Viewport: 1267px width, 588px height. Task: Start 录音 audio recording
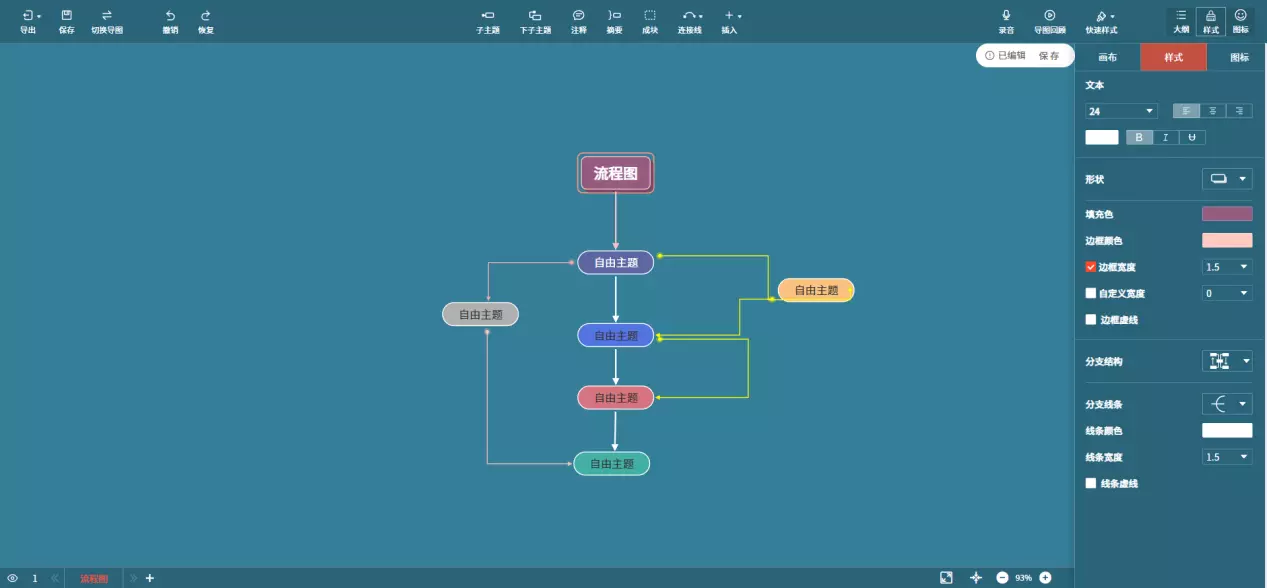pyautogui.click(x=1006, y=16)
